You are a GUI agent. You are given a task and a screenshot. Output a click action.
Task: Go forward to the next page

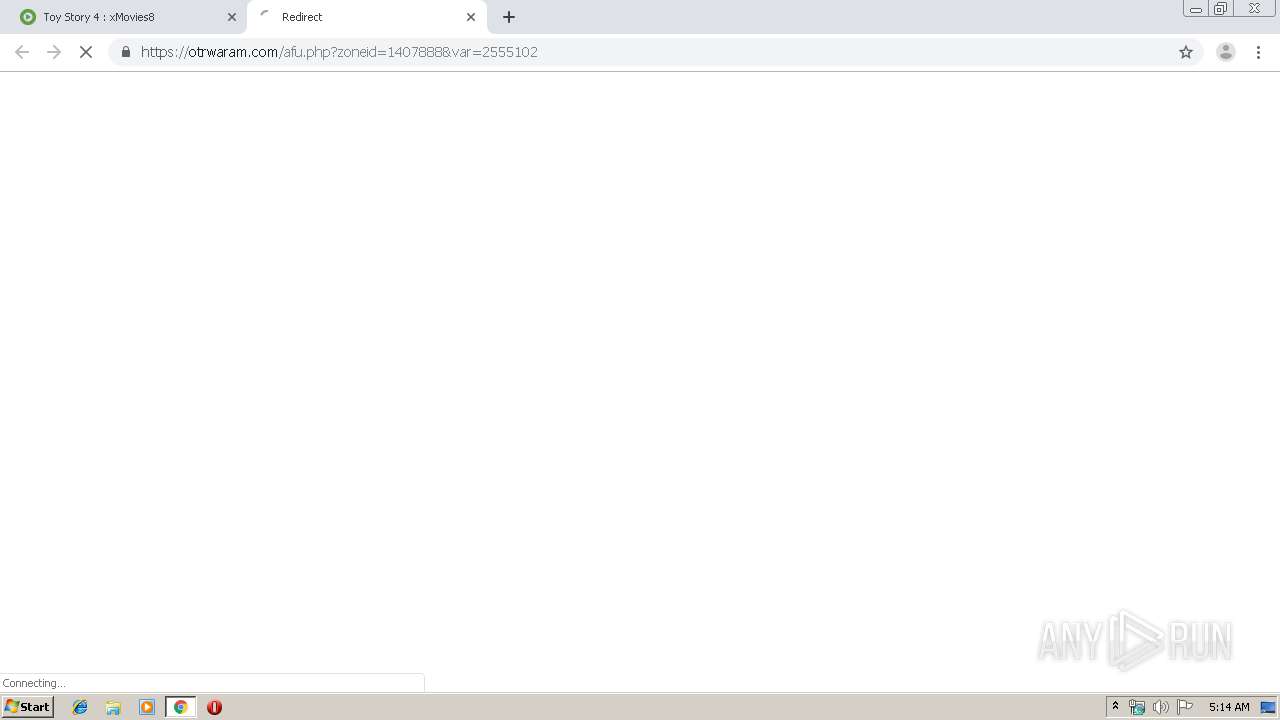click(x=54, y=52)
